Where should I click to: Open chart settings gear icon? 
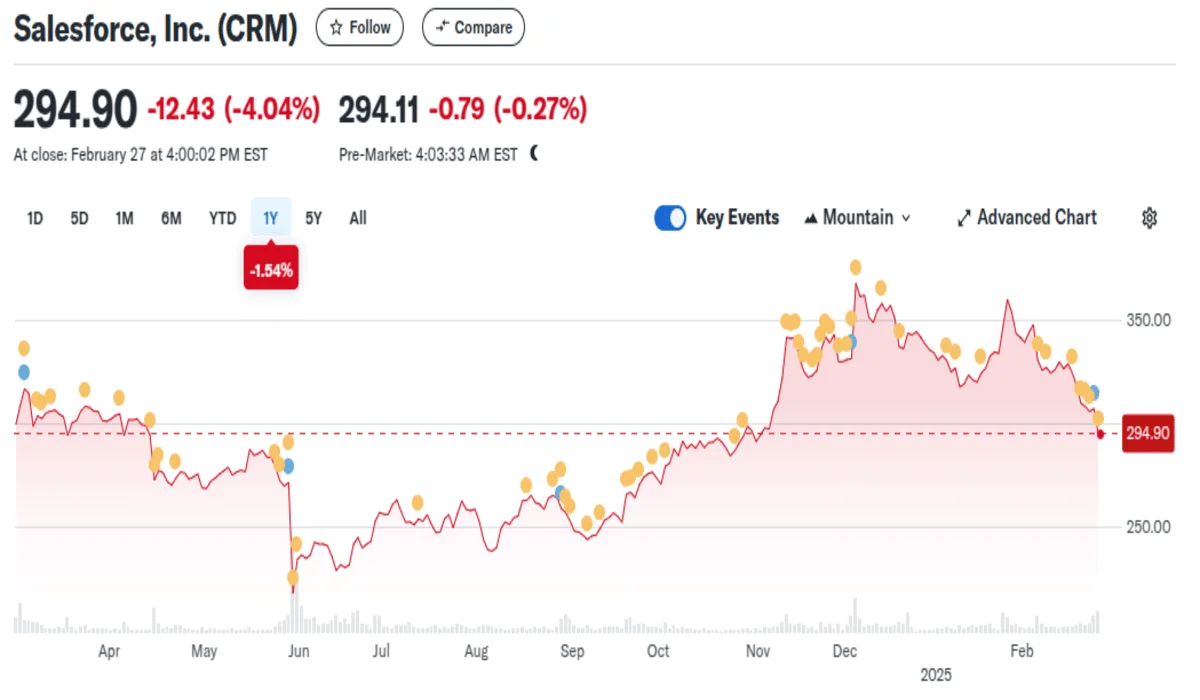pos(1150,218)
